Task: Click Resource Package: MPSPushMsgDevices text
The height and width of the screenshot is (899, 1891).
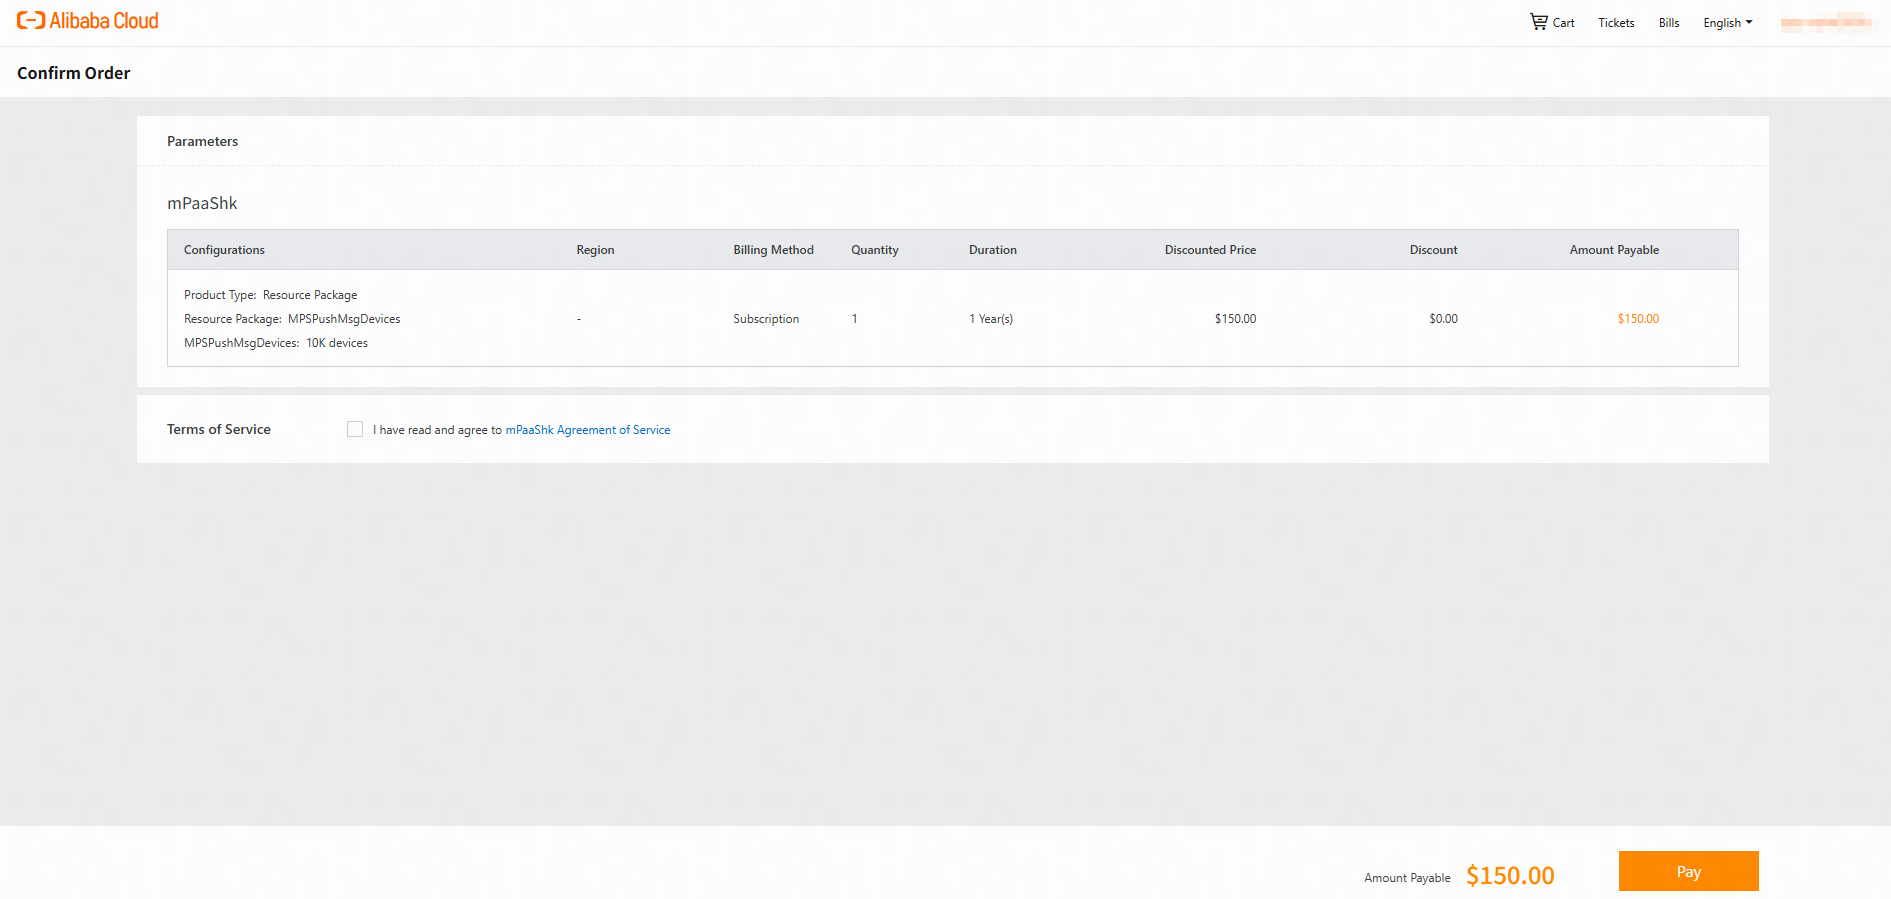Action: 292,319
